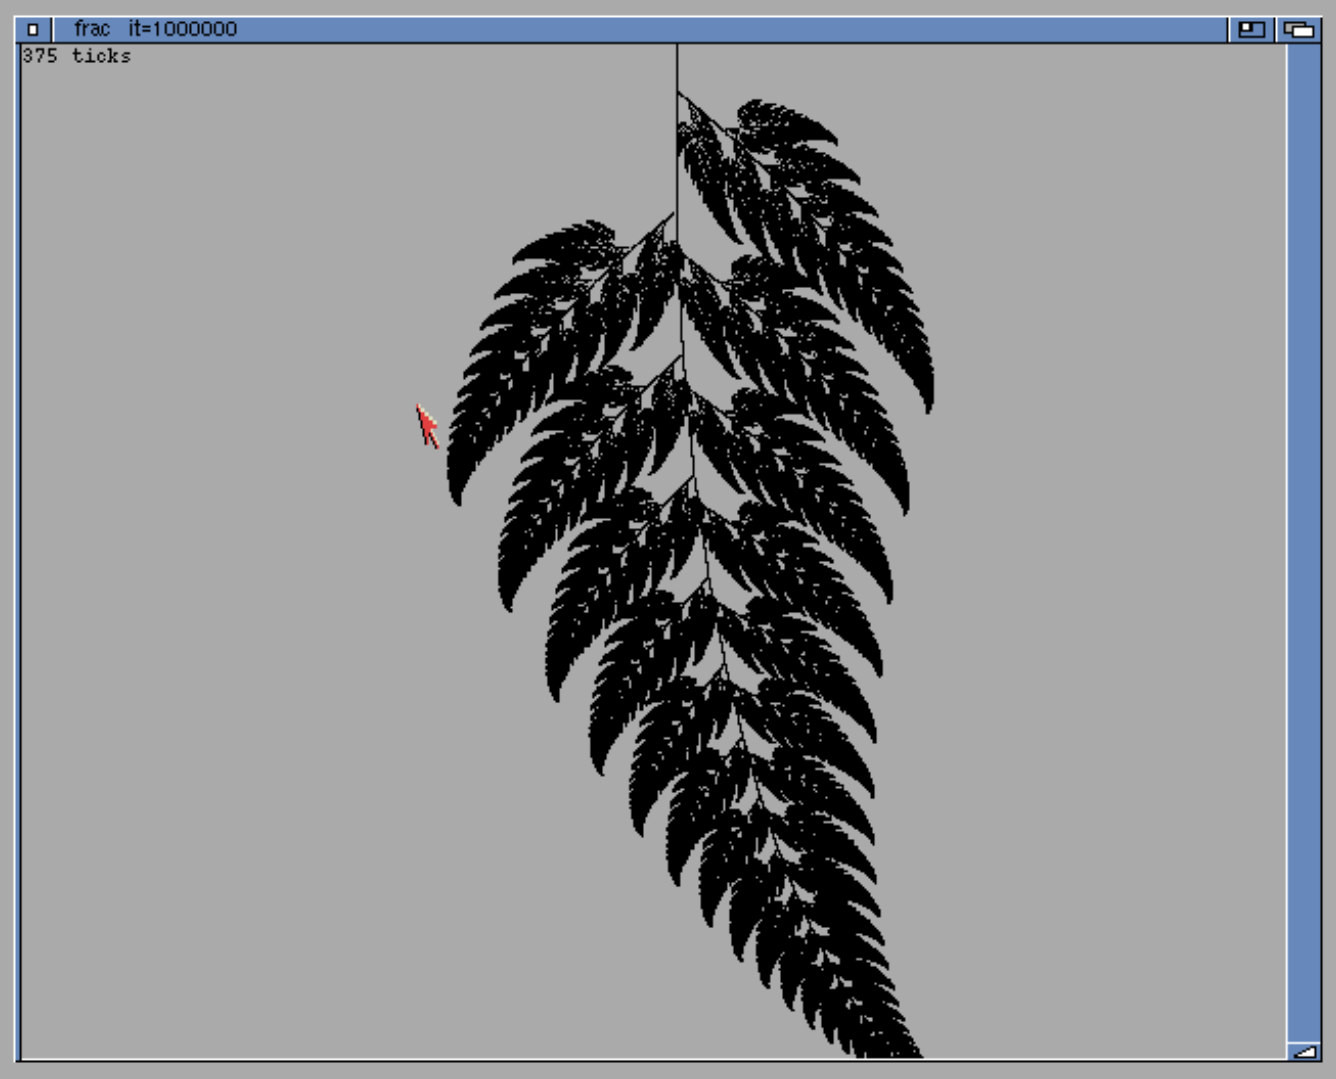Screen dimensions: 1336x1079
Task: Click the 'frac' program name in the title bar
Action: coord(91,29)
